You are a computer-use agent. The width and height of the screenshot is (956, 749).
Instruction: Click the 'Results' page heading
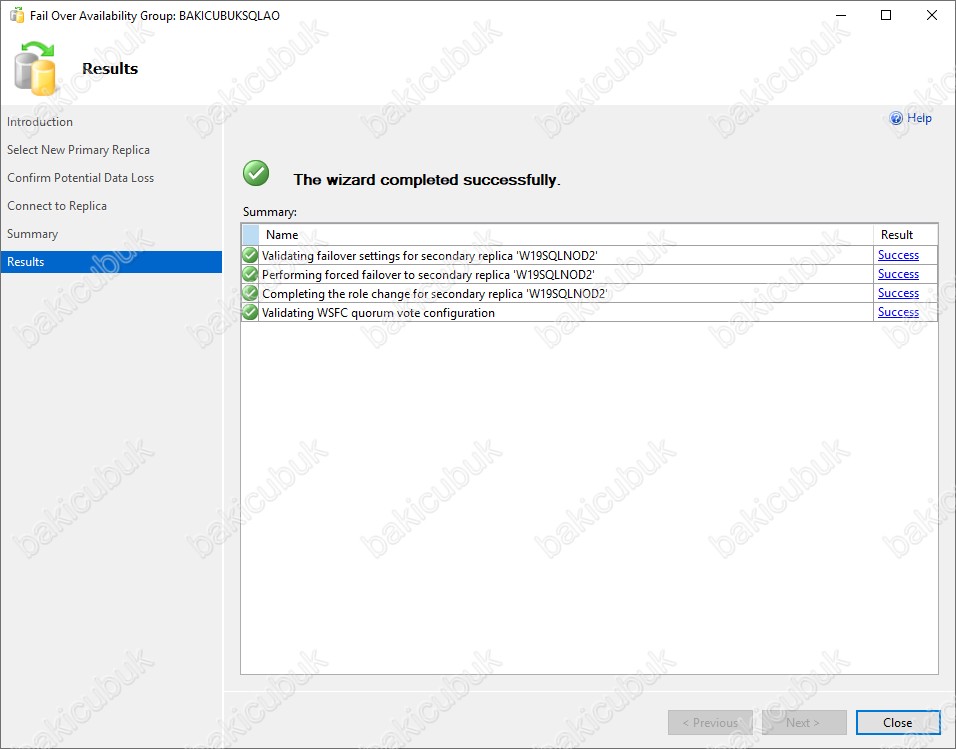coord(110,68)
